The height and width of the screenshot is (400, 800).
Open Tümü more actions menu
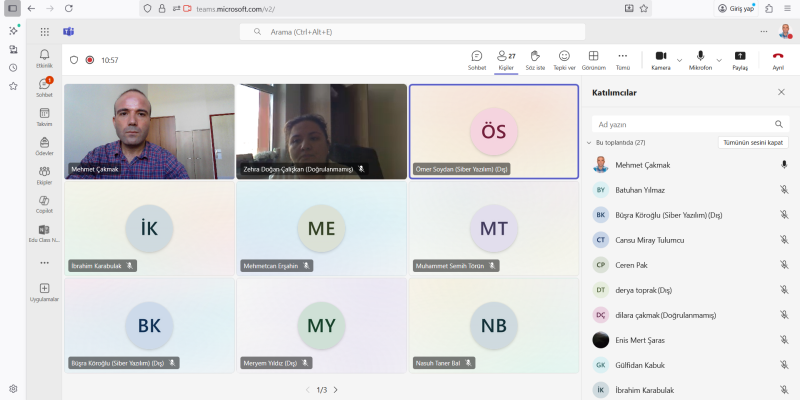(622, 60)
